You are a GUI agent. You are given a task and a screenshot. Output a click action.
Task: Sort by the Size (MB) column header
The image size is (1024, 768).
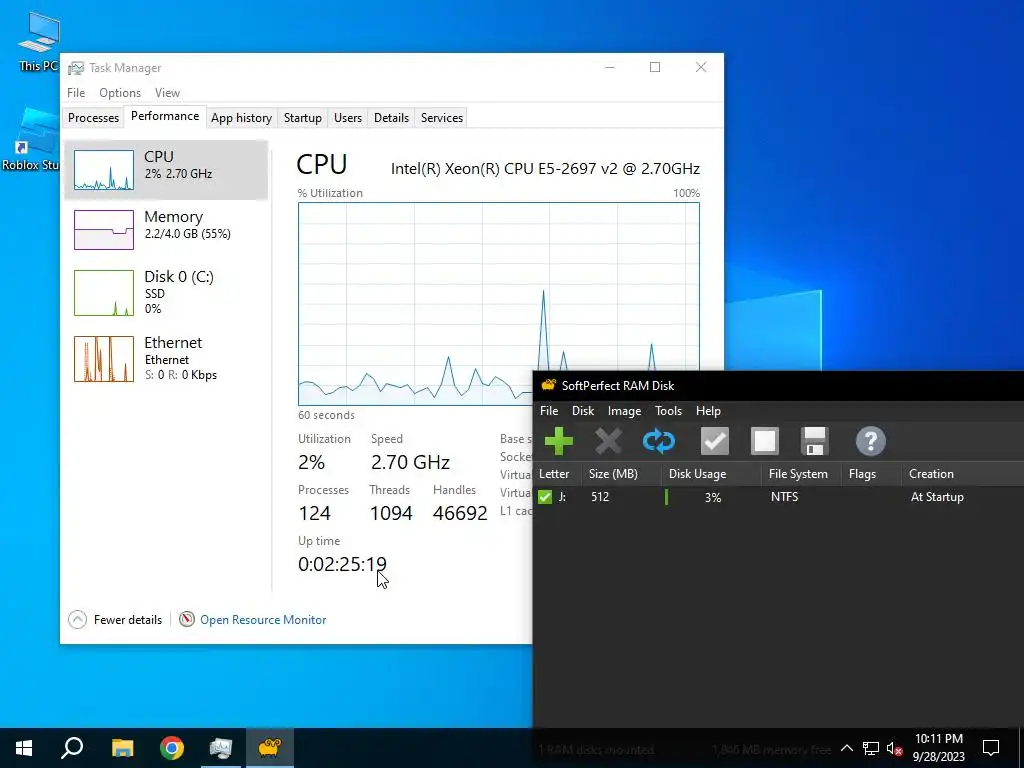(622, 474)
